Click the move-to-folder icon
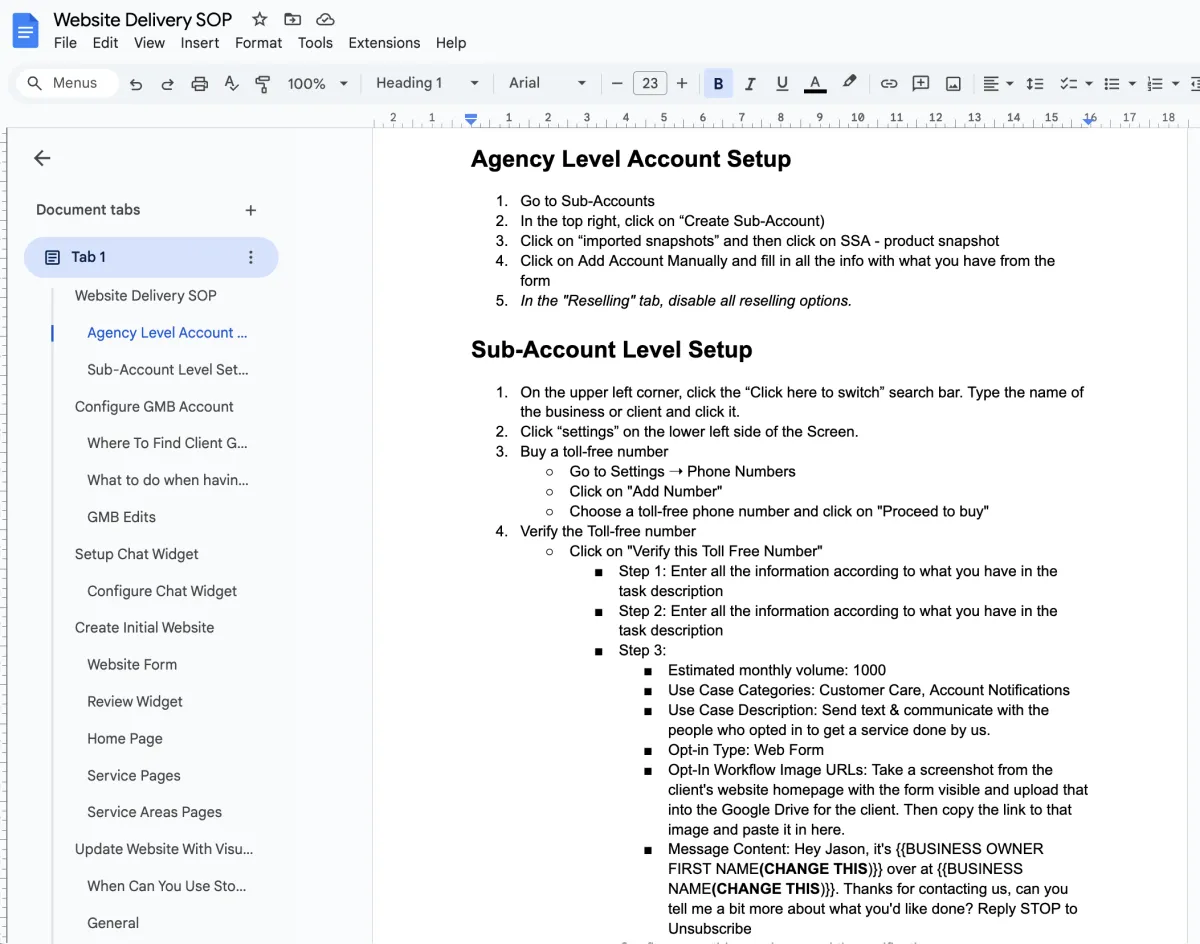 (x=292, y=19)
